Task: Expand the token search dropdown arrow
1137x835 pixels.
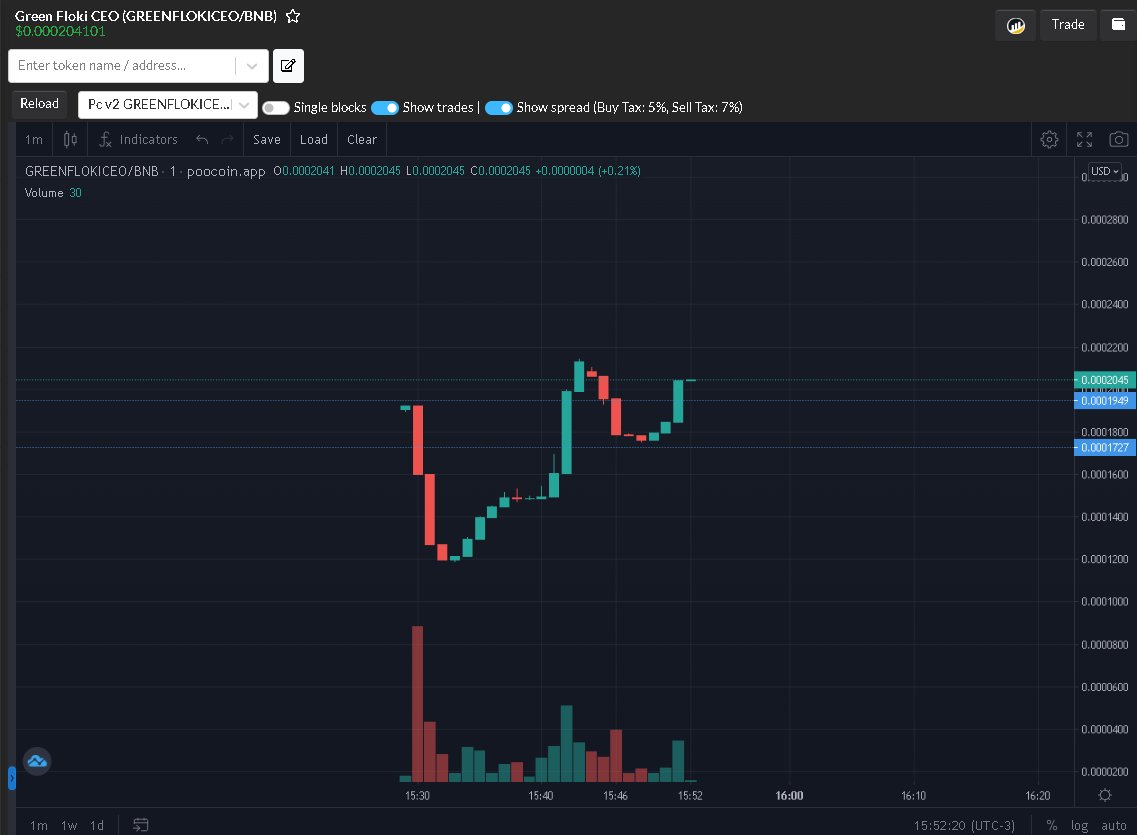Action: click(x=252, y=66)
